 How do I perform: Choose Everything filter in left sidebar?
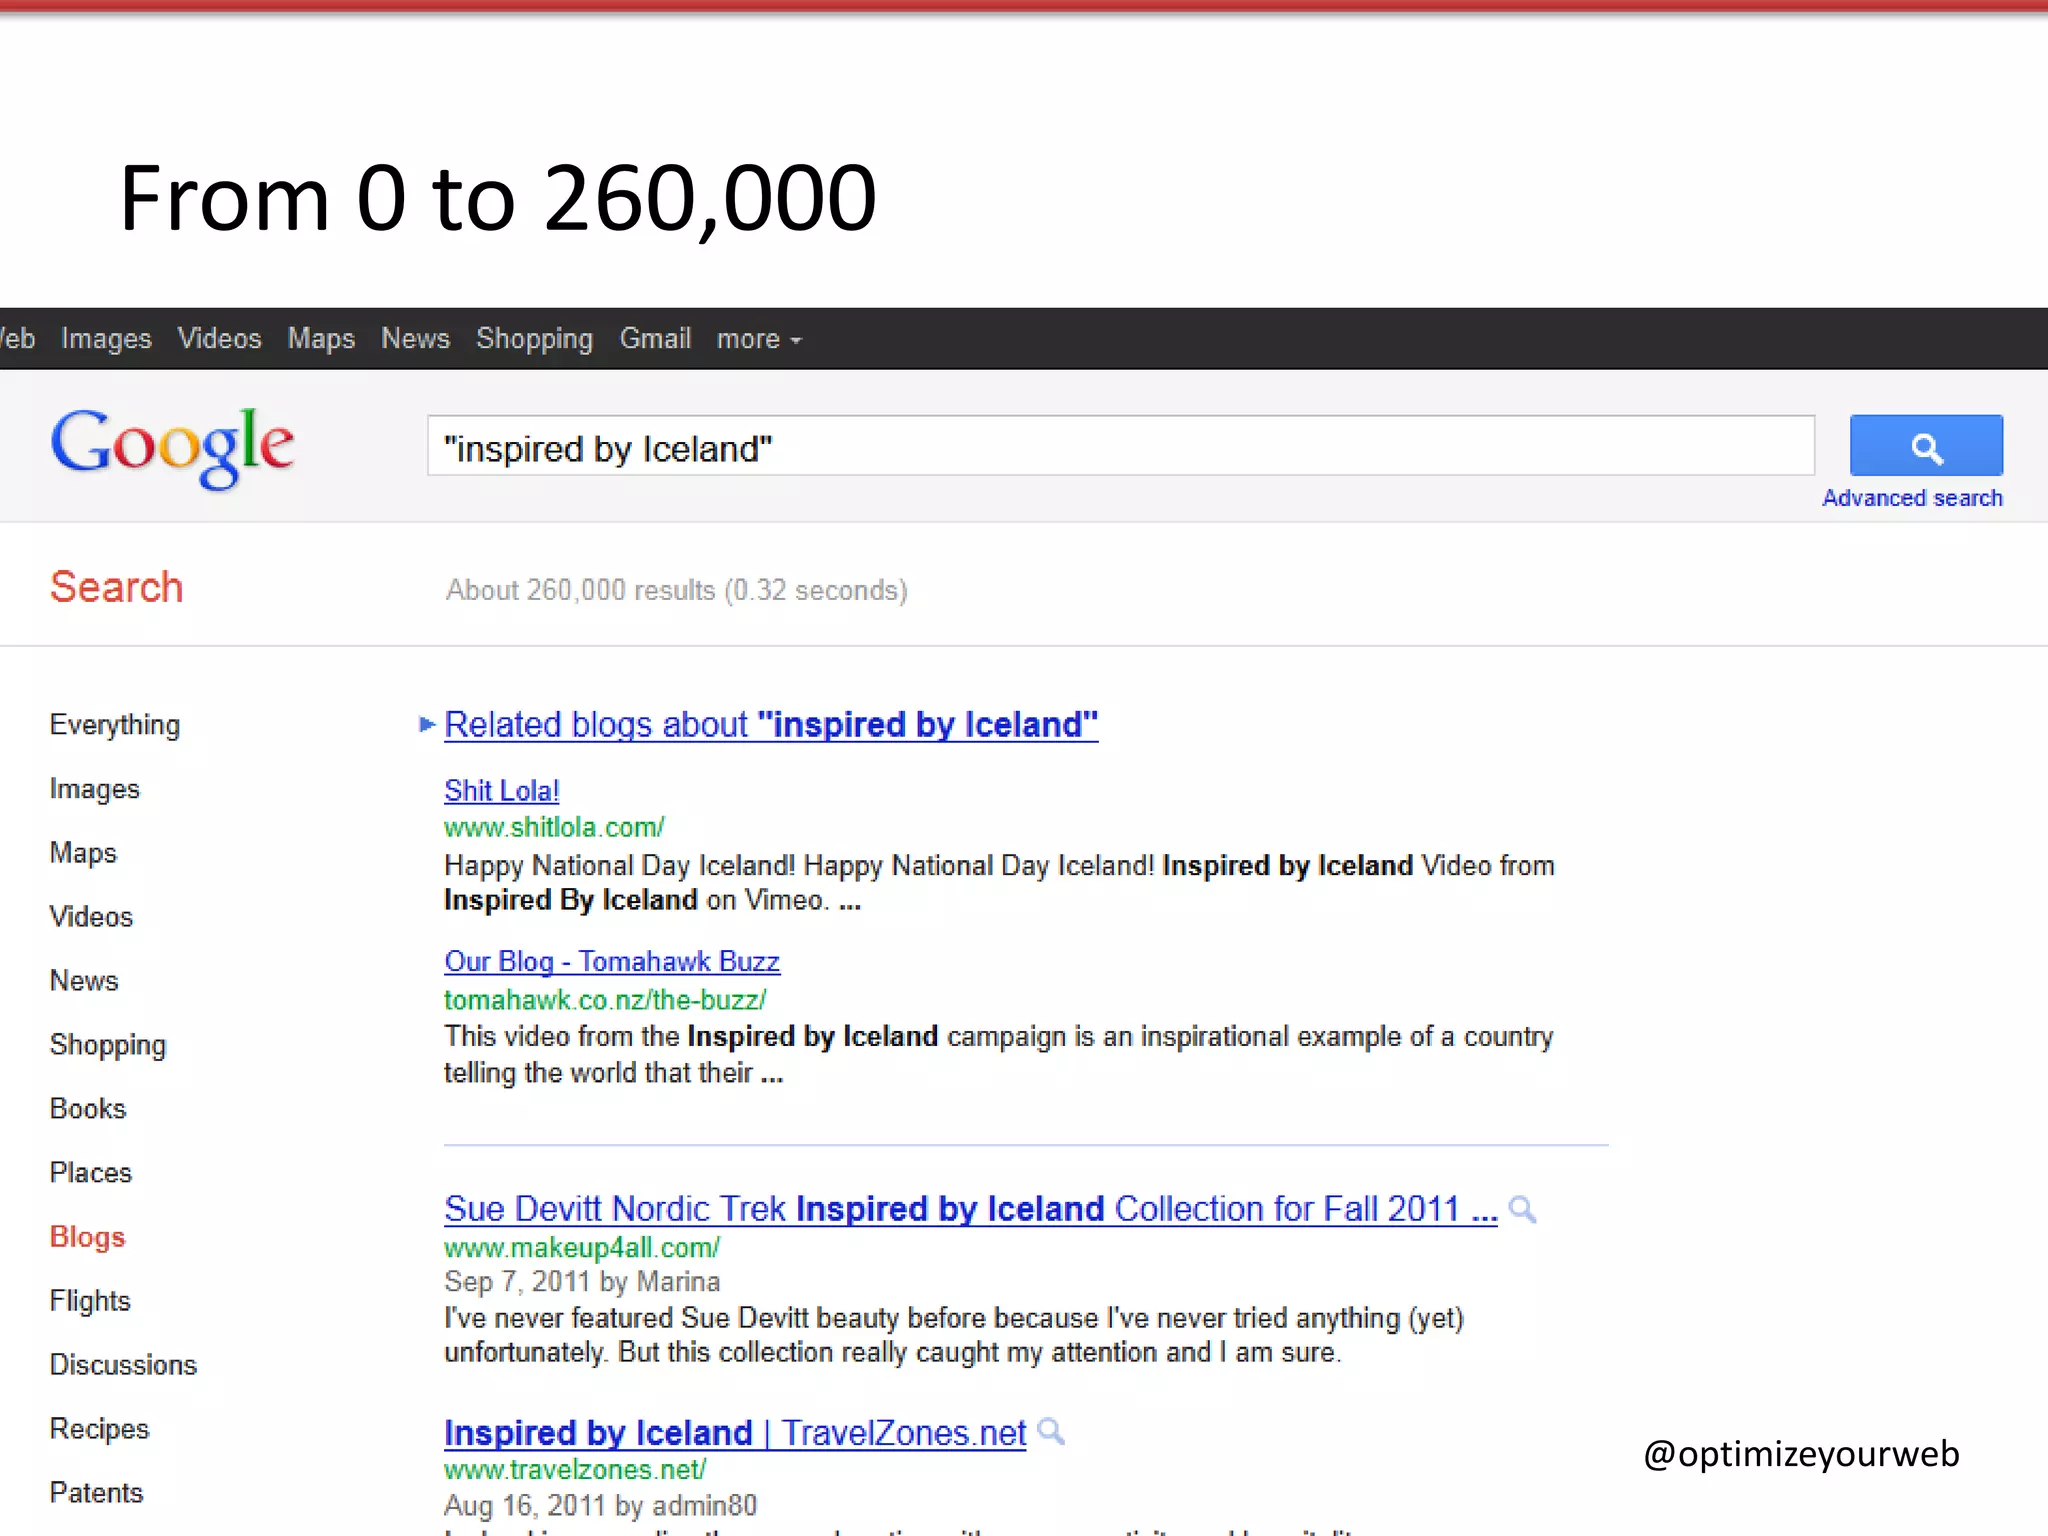click(115, 725)
